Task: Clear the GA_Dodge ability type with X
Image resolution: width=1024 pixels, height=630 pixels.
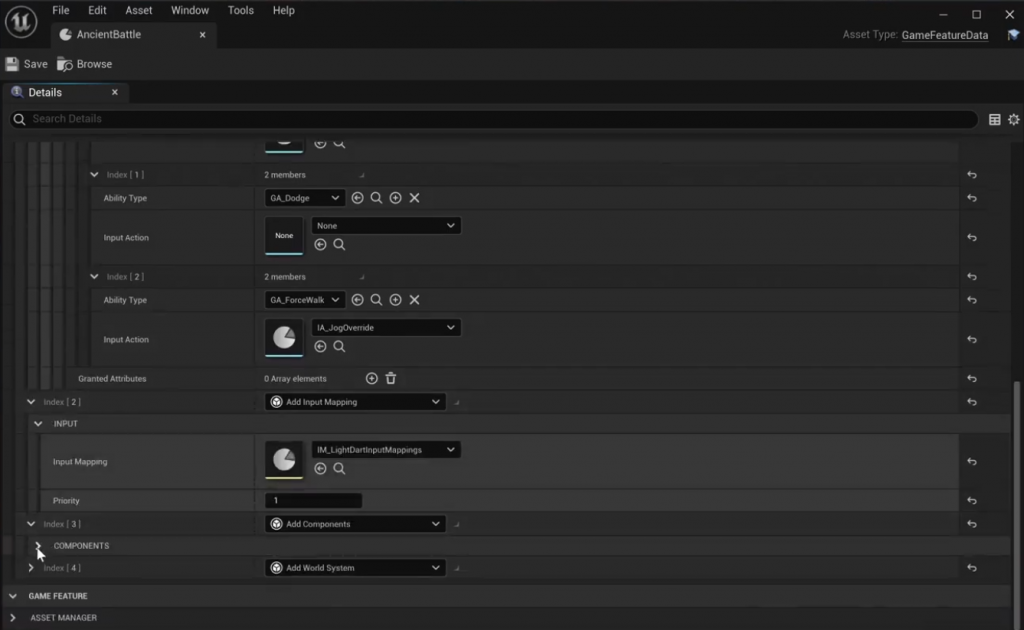Action: pyautogui.click(x=414, y=198)
